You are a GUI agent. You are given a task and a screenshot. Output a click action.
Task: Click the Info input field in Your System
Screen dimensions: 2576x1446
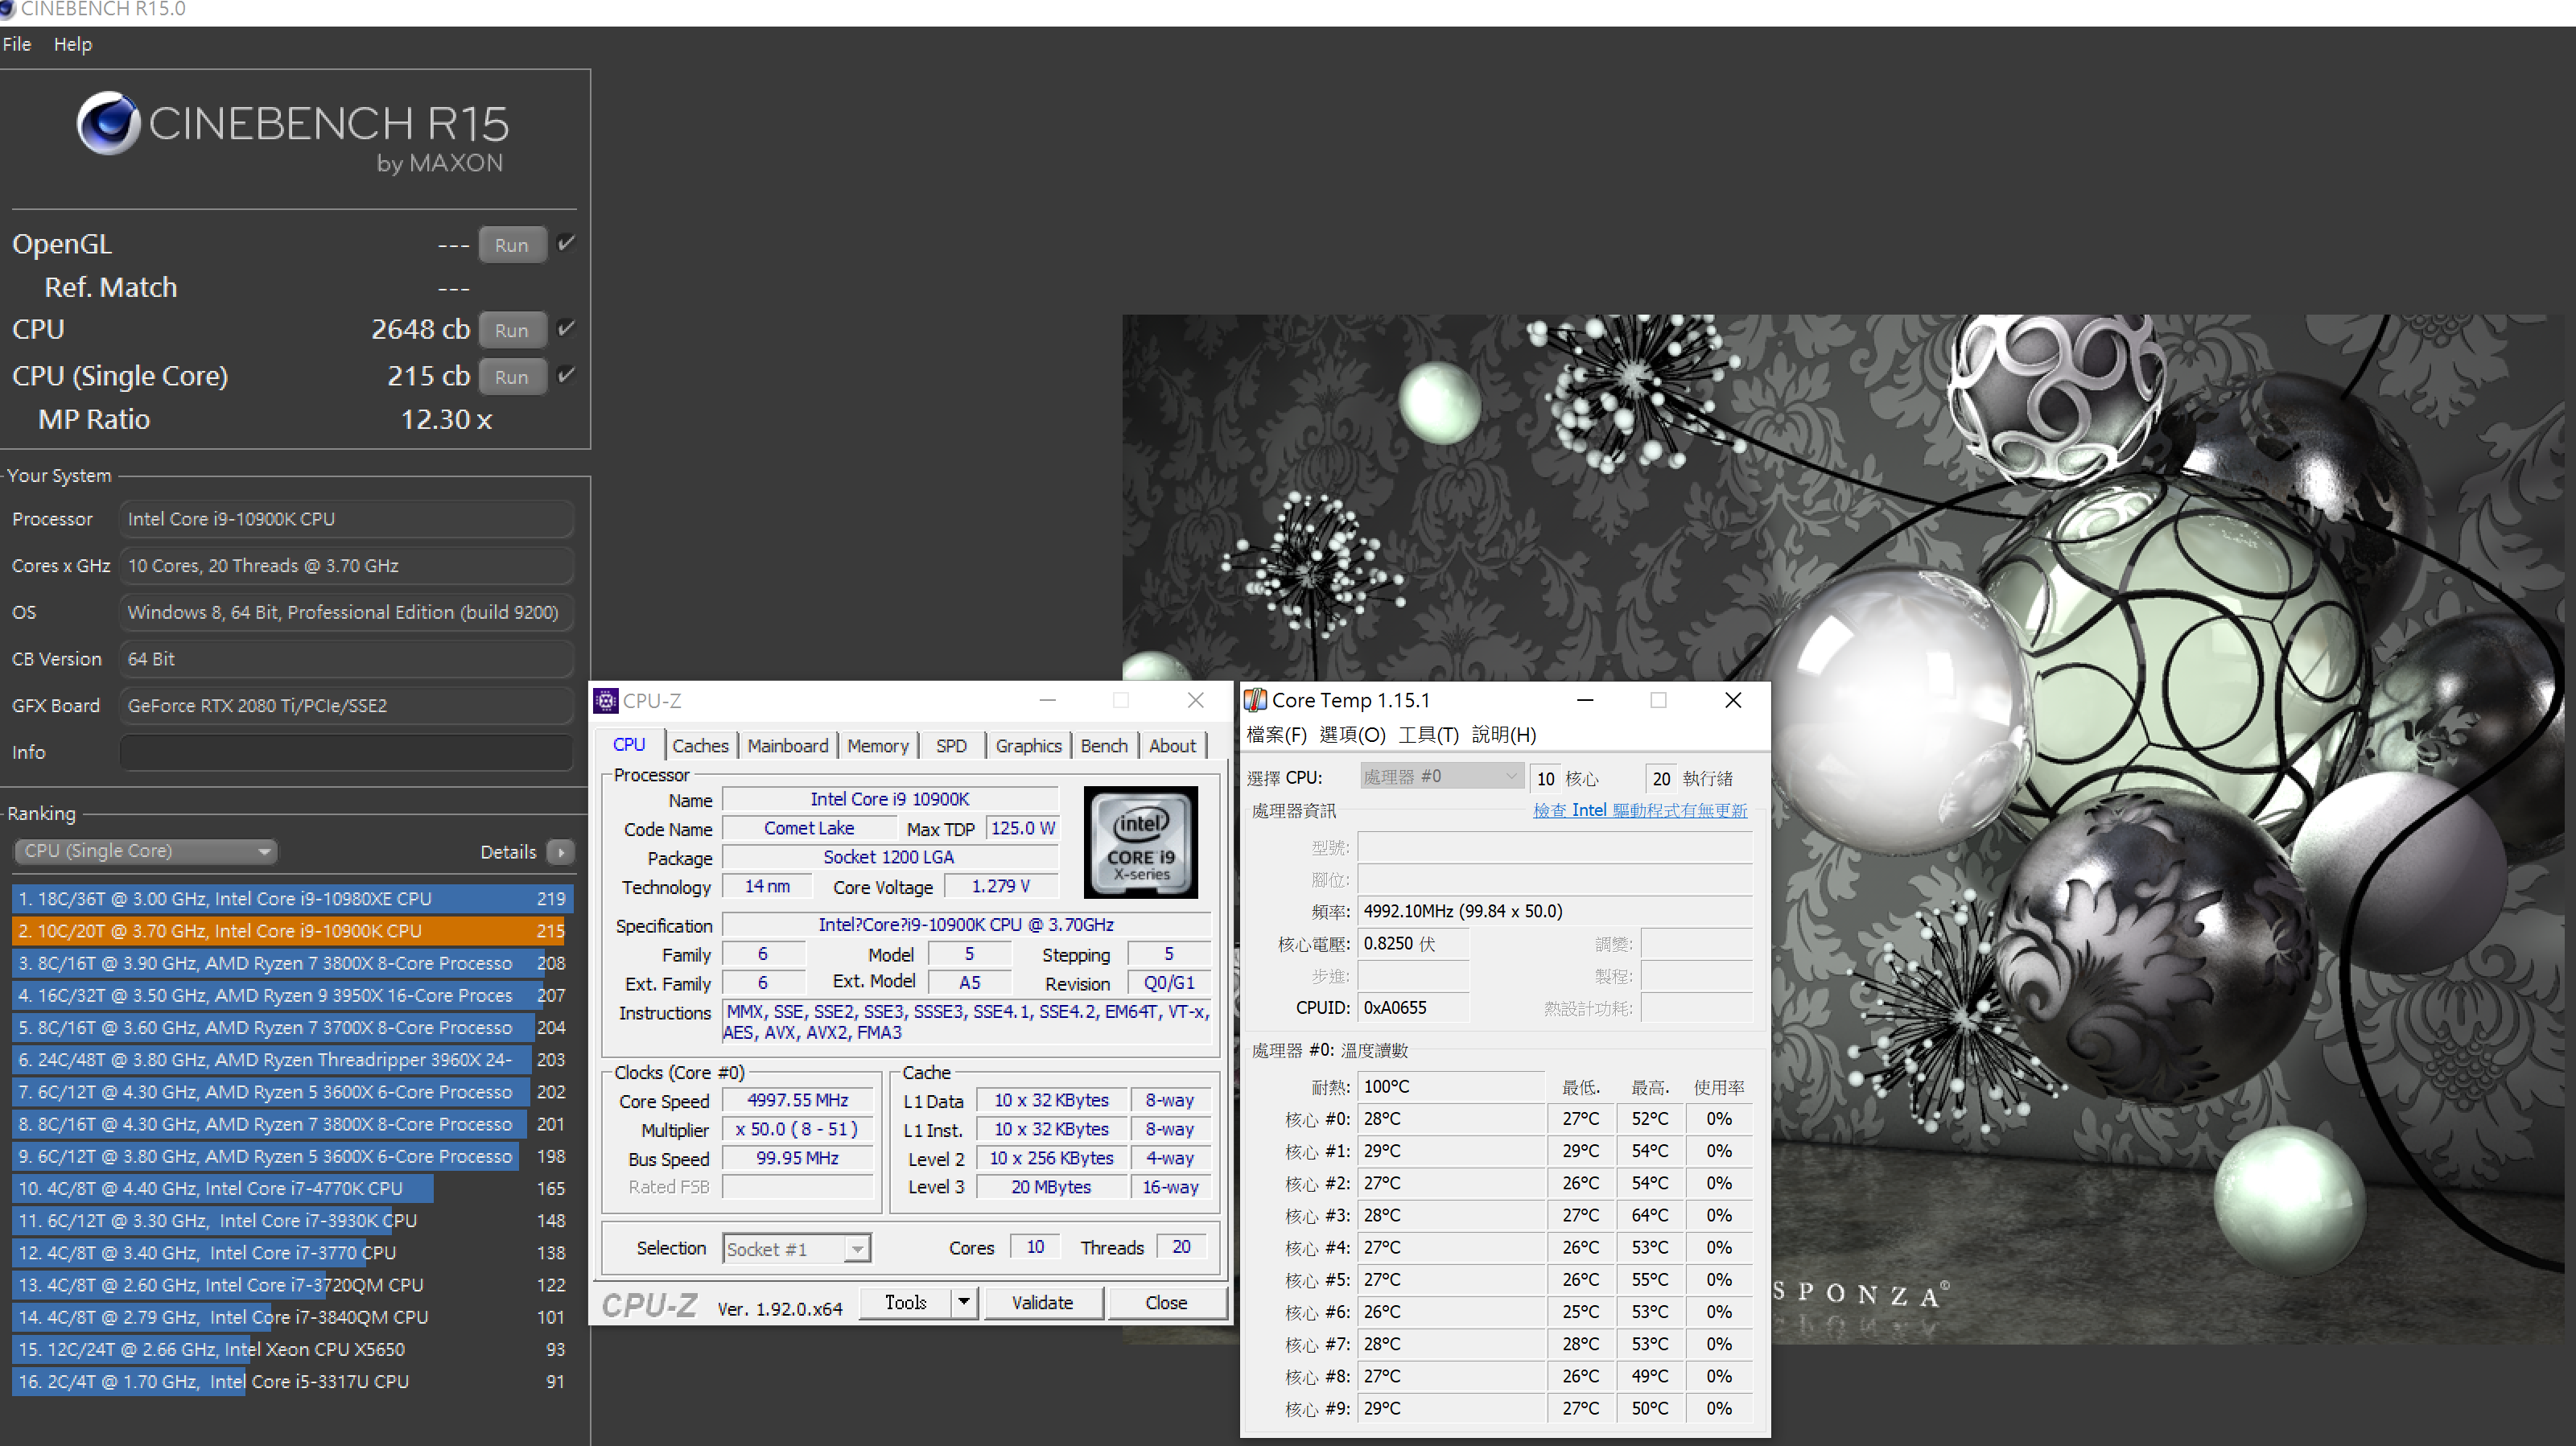(x=346, y=752)
